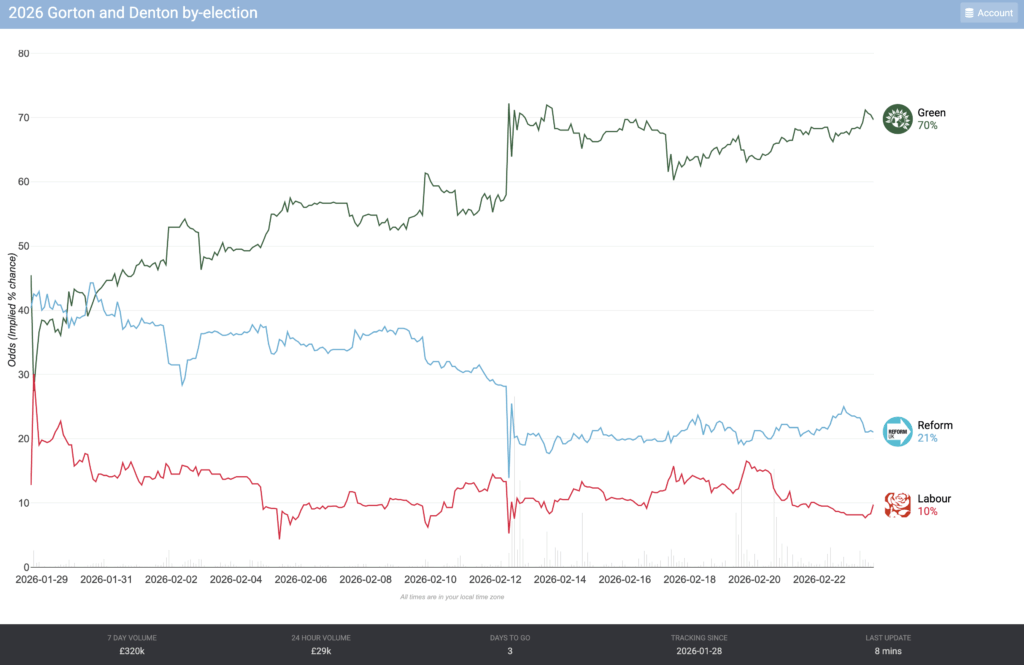The image size is (1024, 665).
Task: Select the Reform series name label
Action: (935, 426)
